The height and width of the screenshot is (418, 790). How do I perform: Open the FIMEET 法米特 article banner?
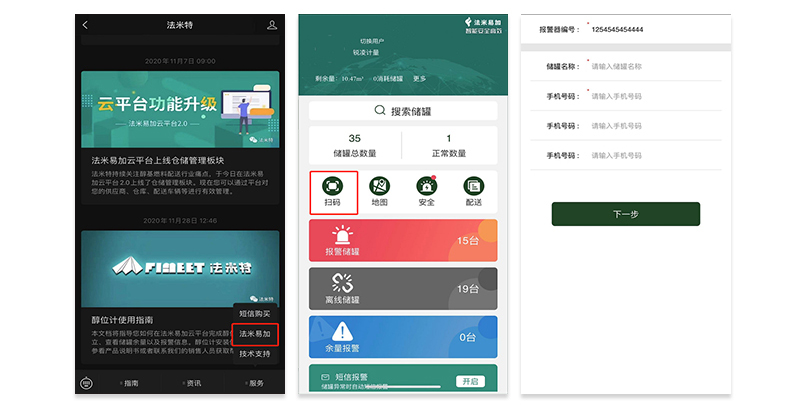coord(180,269)
